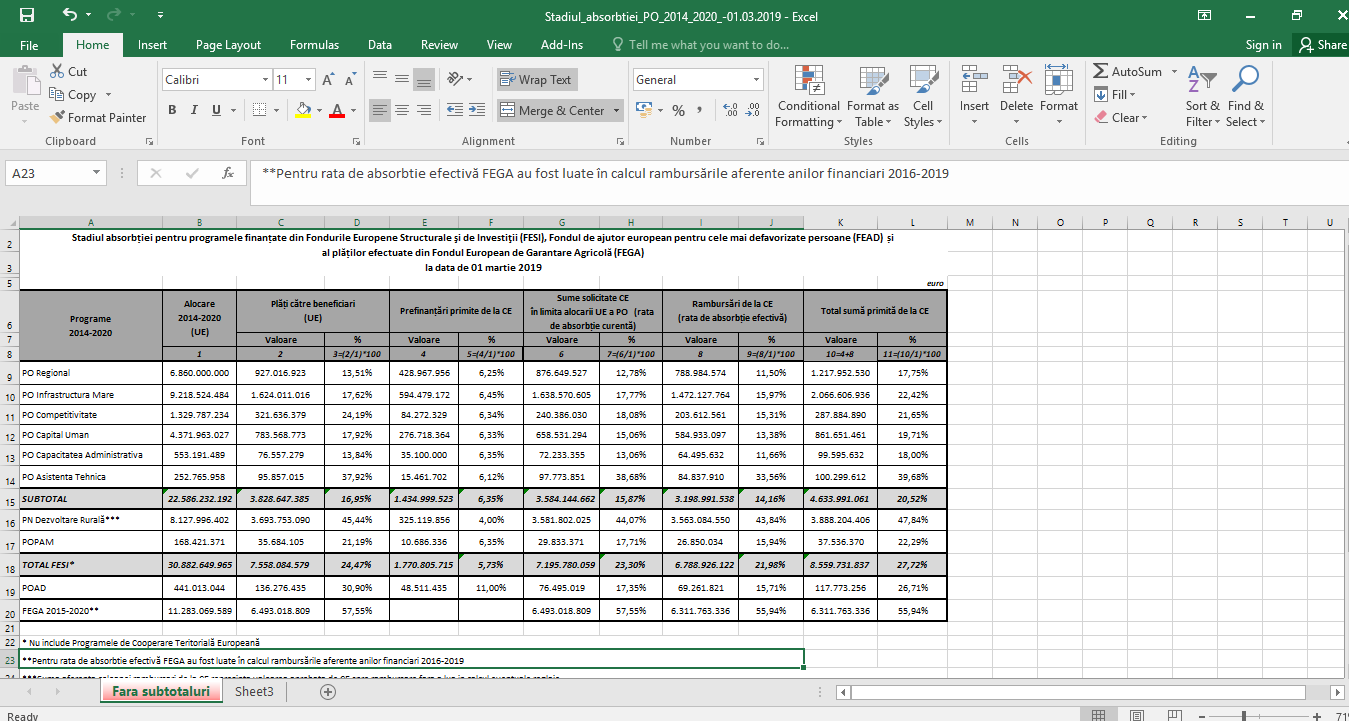Click the Percent Style icon
This screenshot has width=1349, height=721.
click(x=678, y=110)
